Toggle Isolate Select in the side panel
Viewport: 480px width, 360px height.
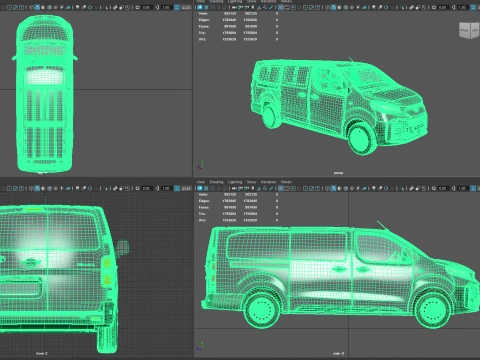(x=402, y=188)
